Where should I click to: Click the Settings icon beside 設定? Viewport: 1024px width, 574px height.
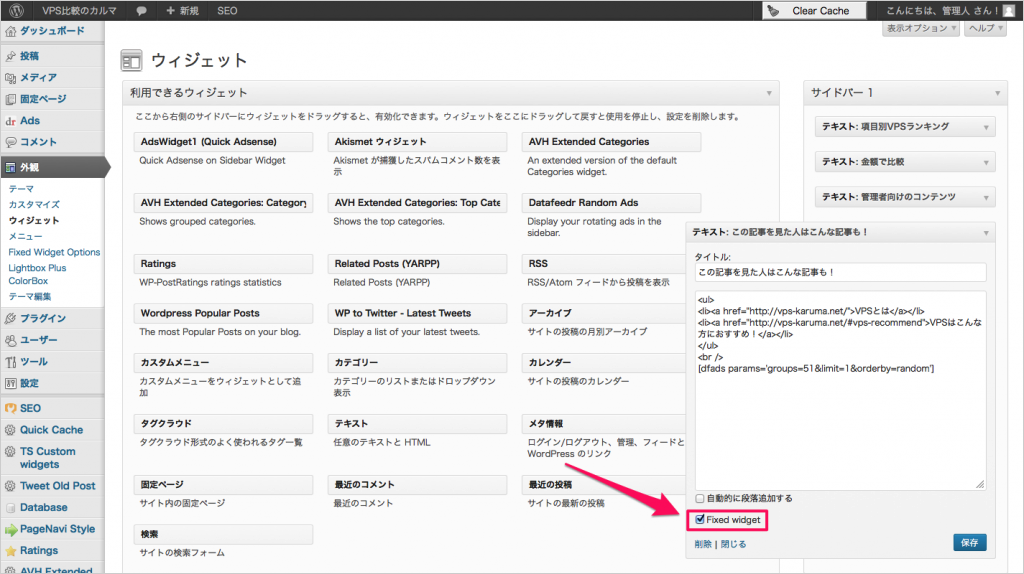pos(10,383)
